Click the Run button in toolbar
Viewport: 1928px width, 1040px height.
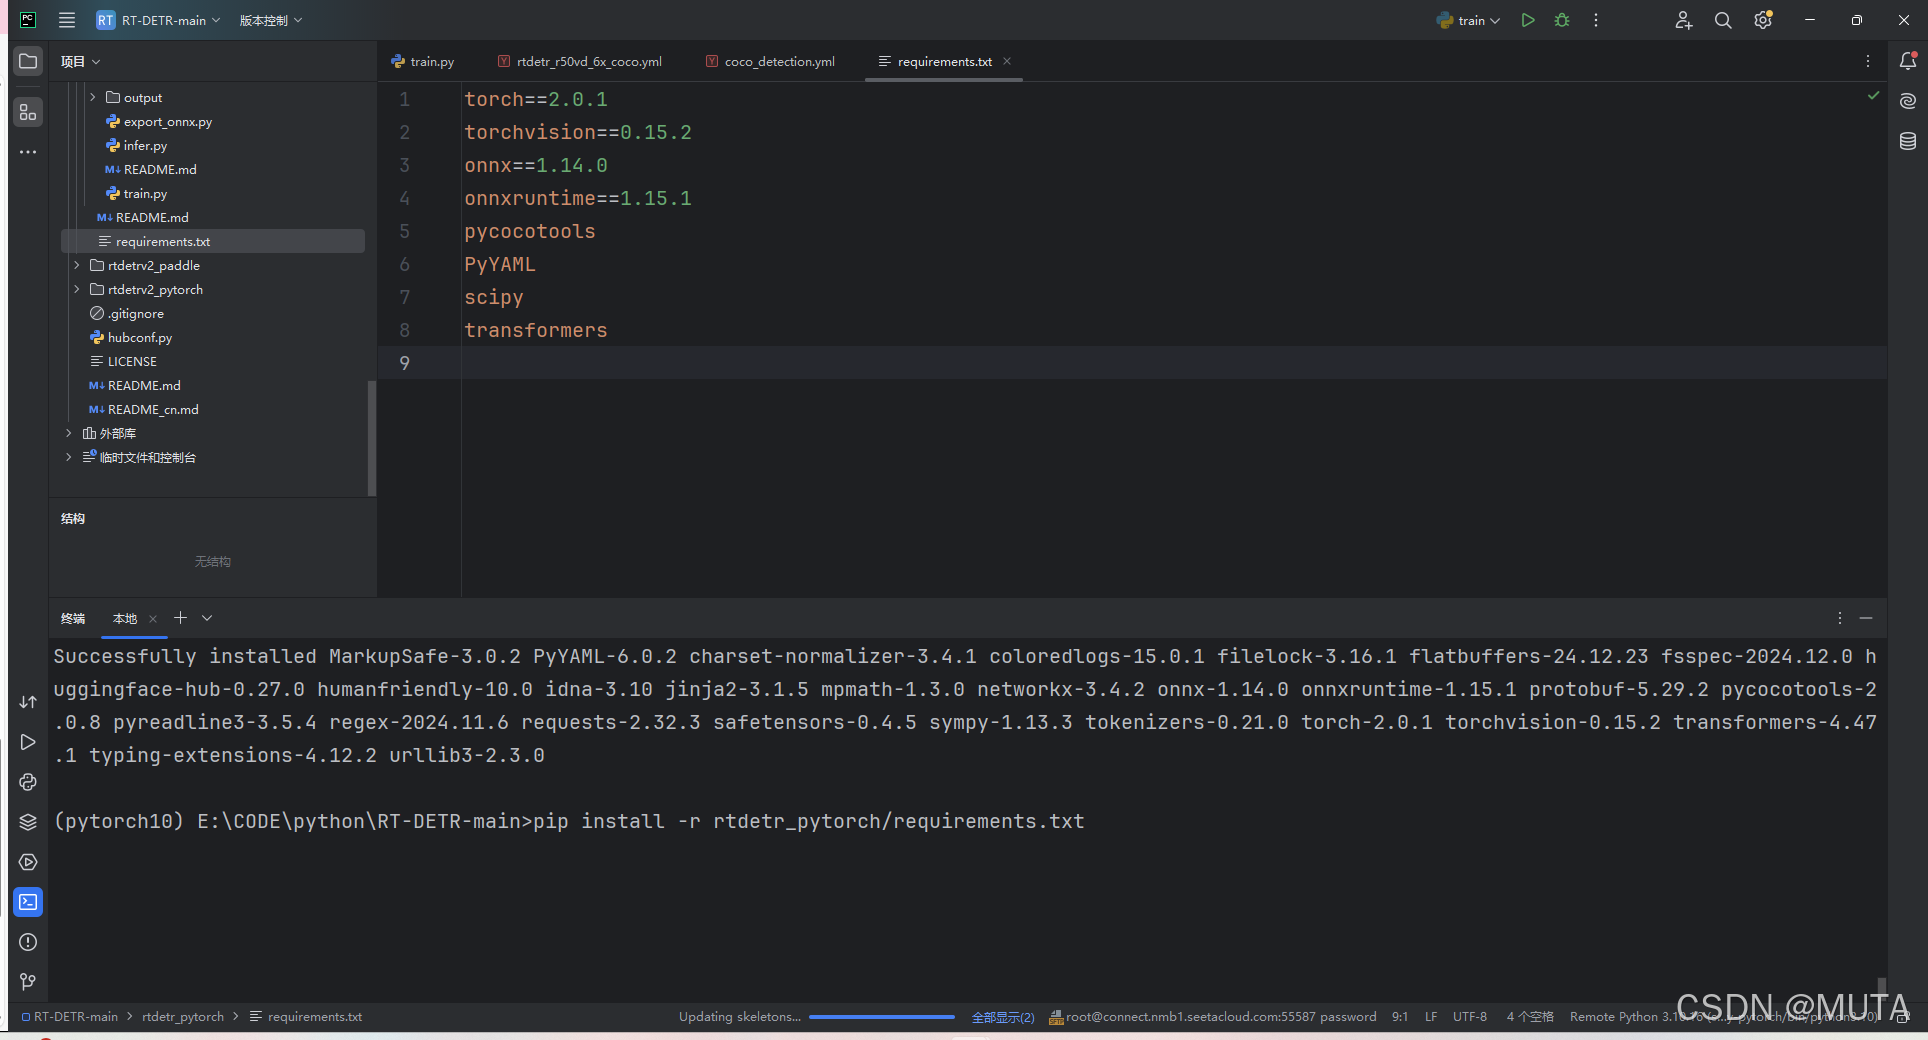pos(1527,20)
